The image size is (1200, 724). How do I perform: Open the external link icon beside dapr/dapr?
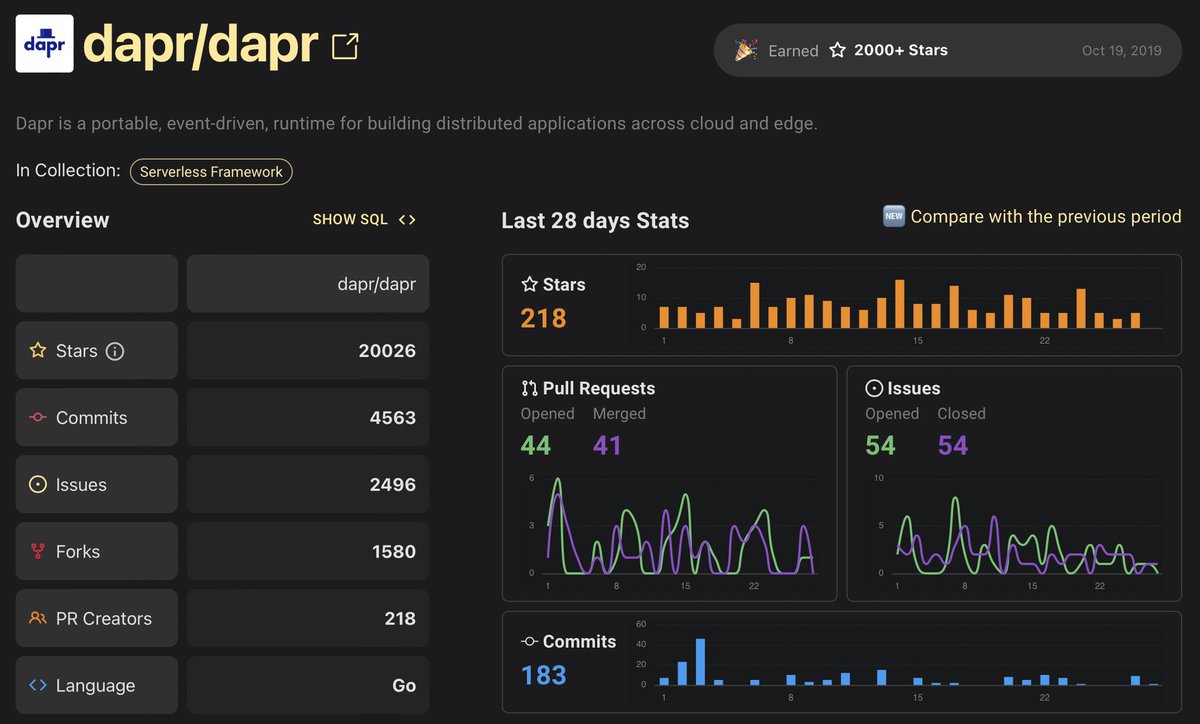coord(345,46)
